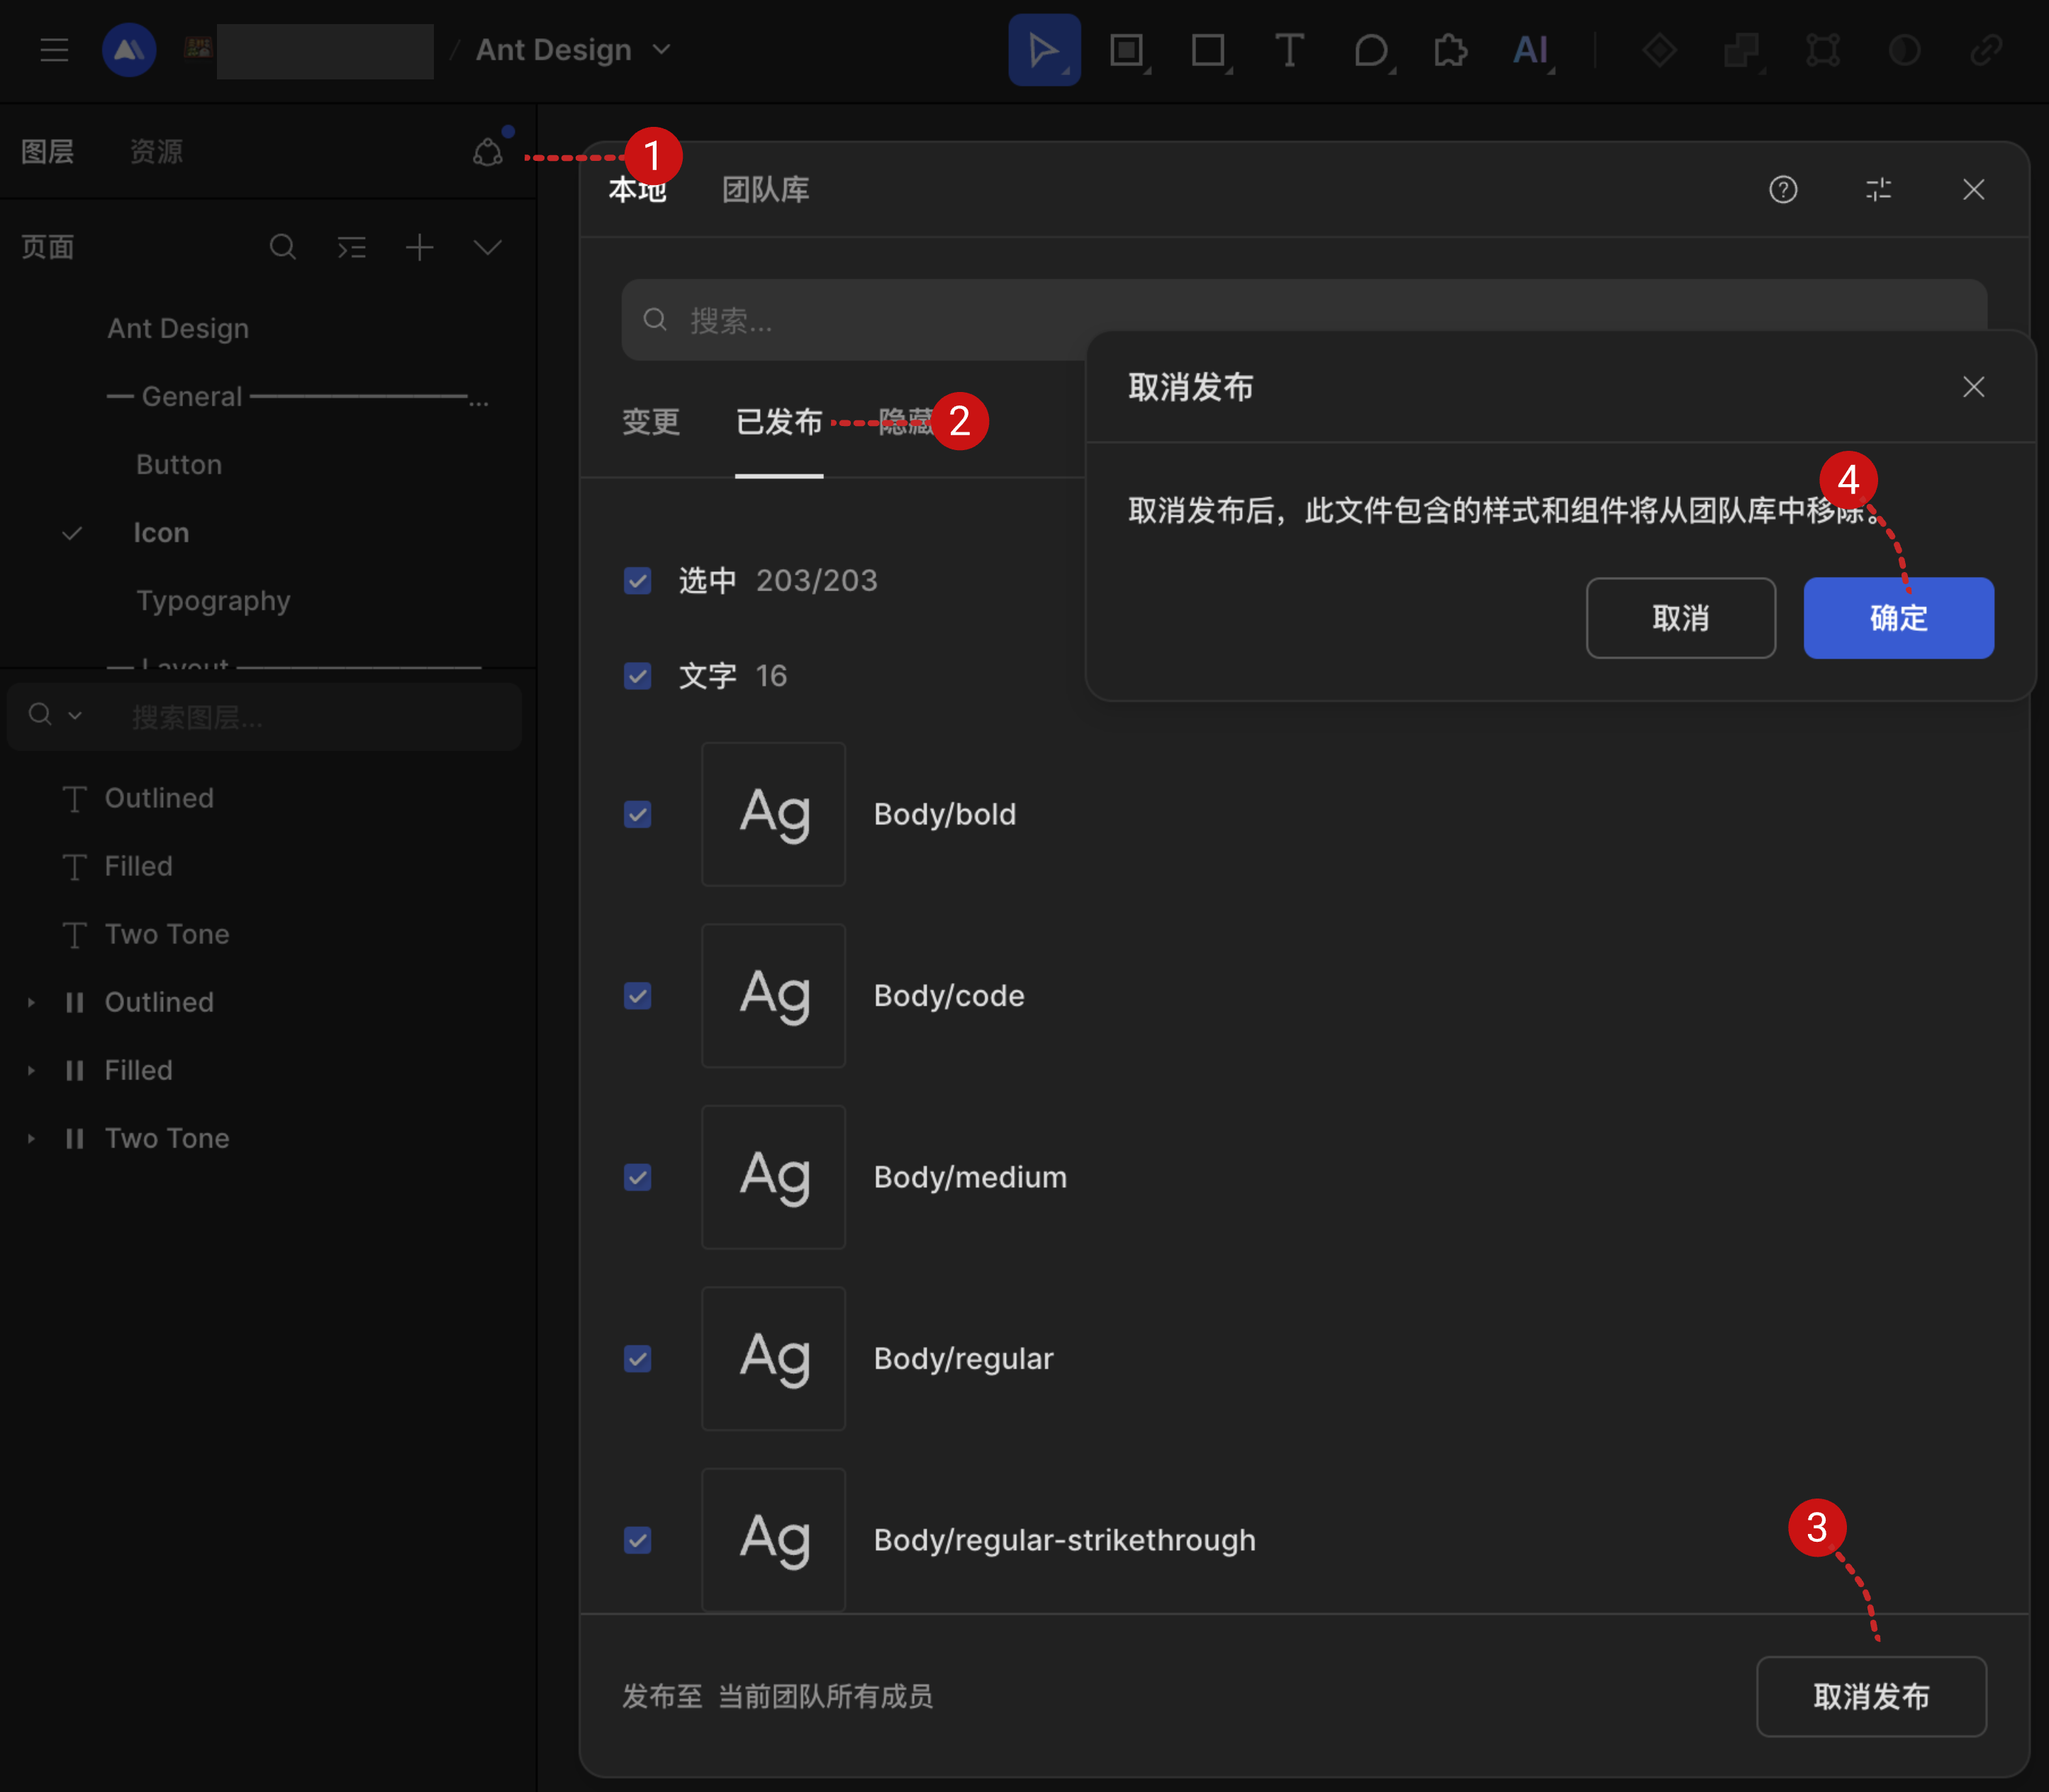Expand the Two Tone auto-layout group

pos(31,1138)
